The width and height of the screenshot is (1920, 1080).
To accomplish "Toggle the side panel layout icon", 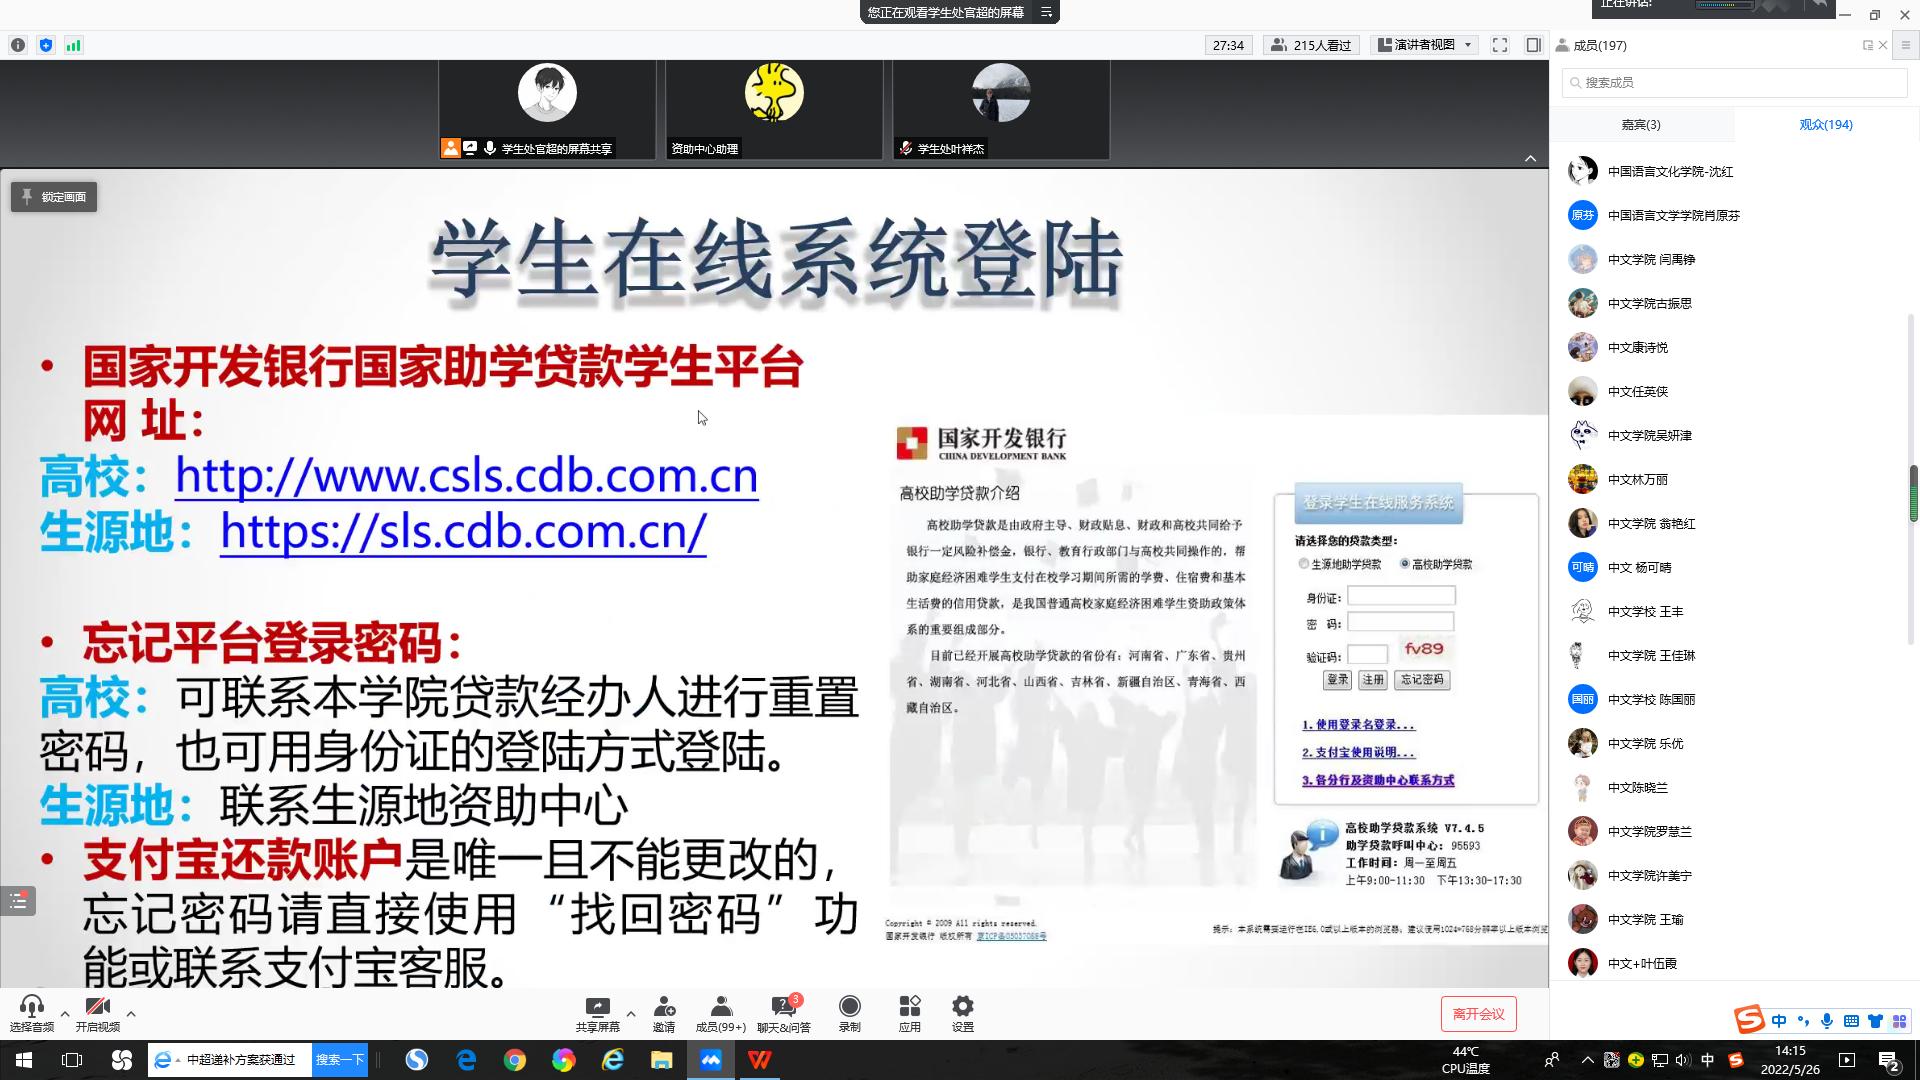I will coord(1533,45).
